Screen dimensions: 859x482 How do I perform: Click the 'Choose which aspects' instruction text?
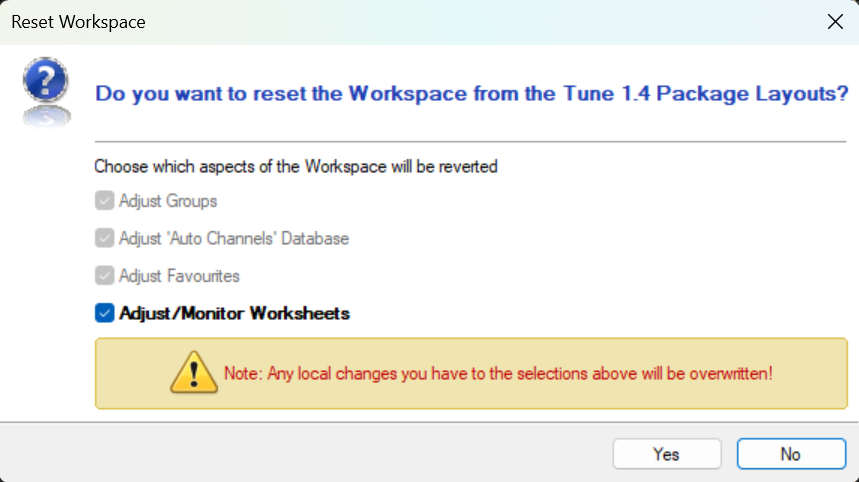[x=296, y=166]
